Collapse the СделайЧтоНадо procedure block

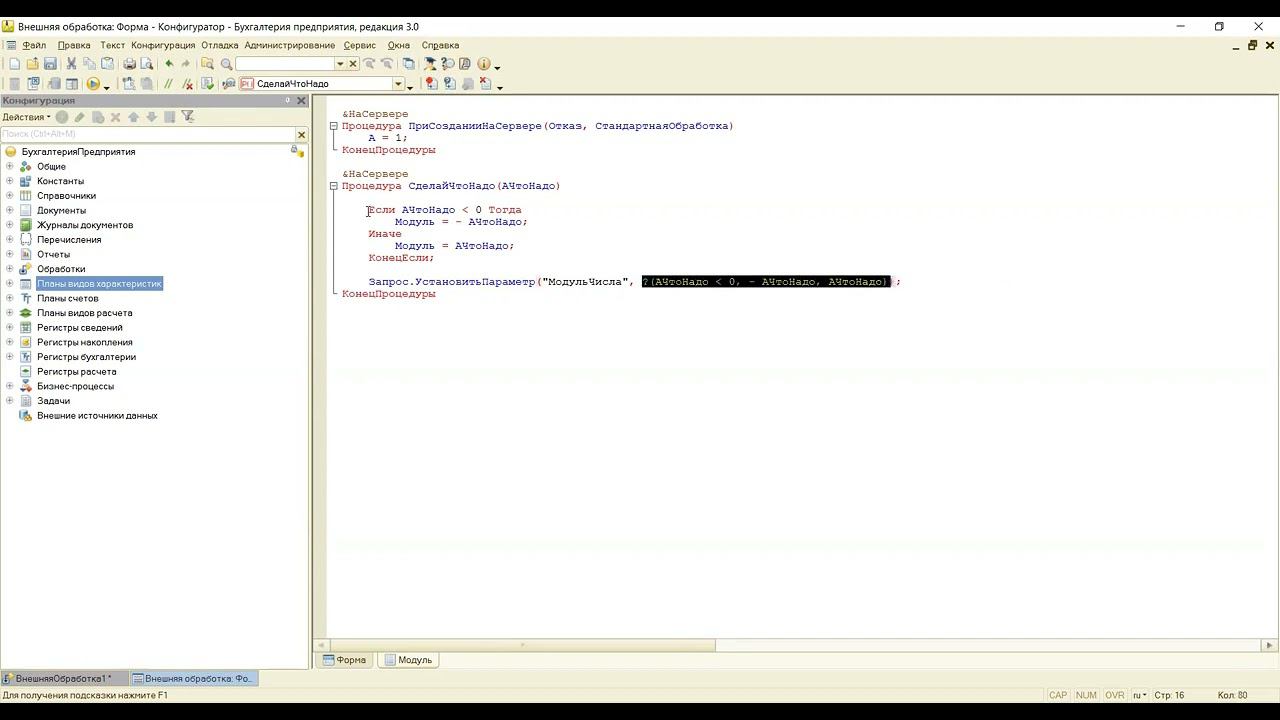334,186
